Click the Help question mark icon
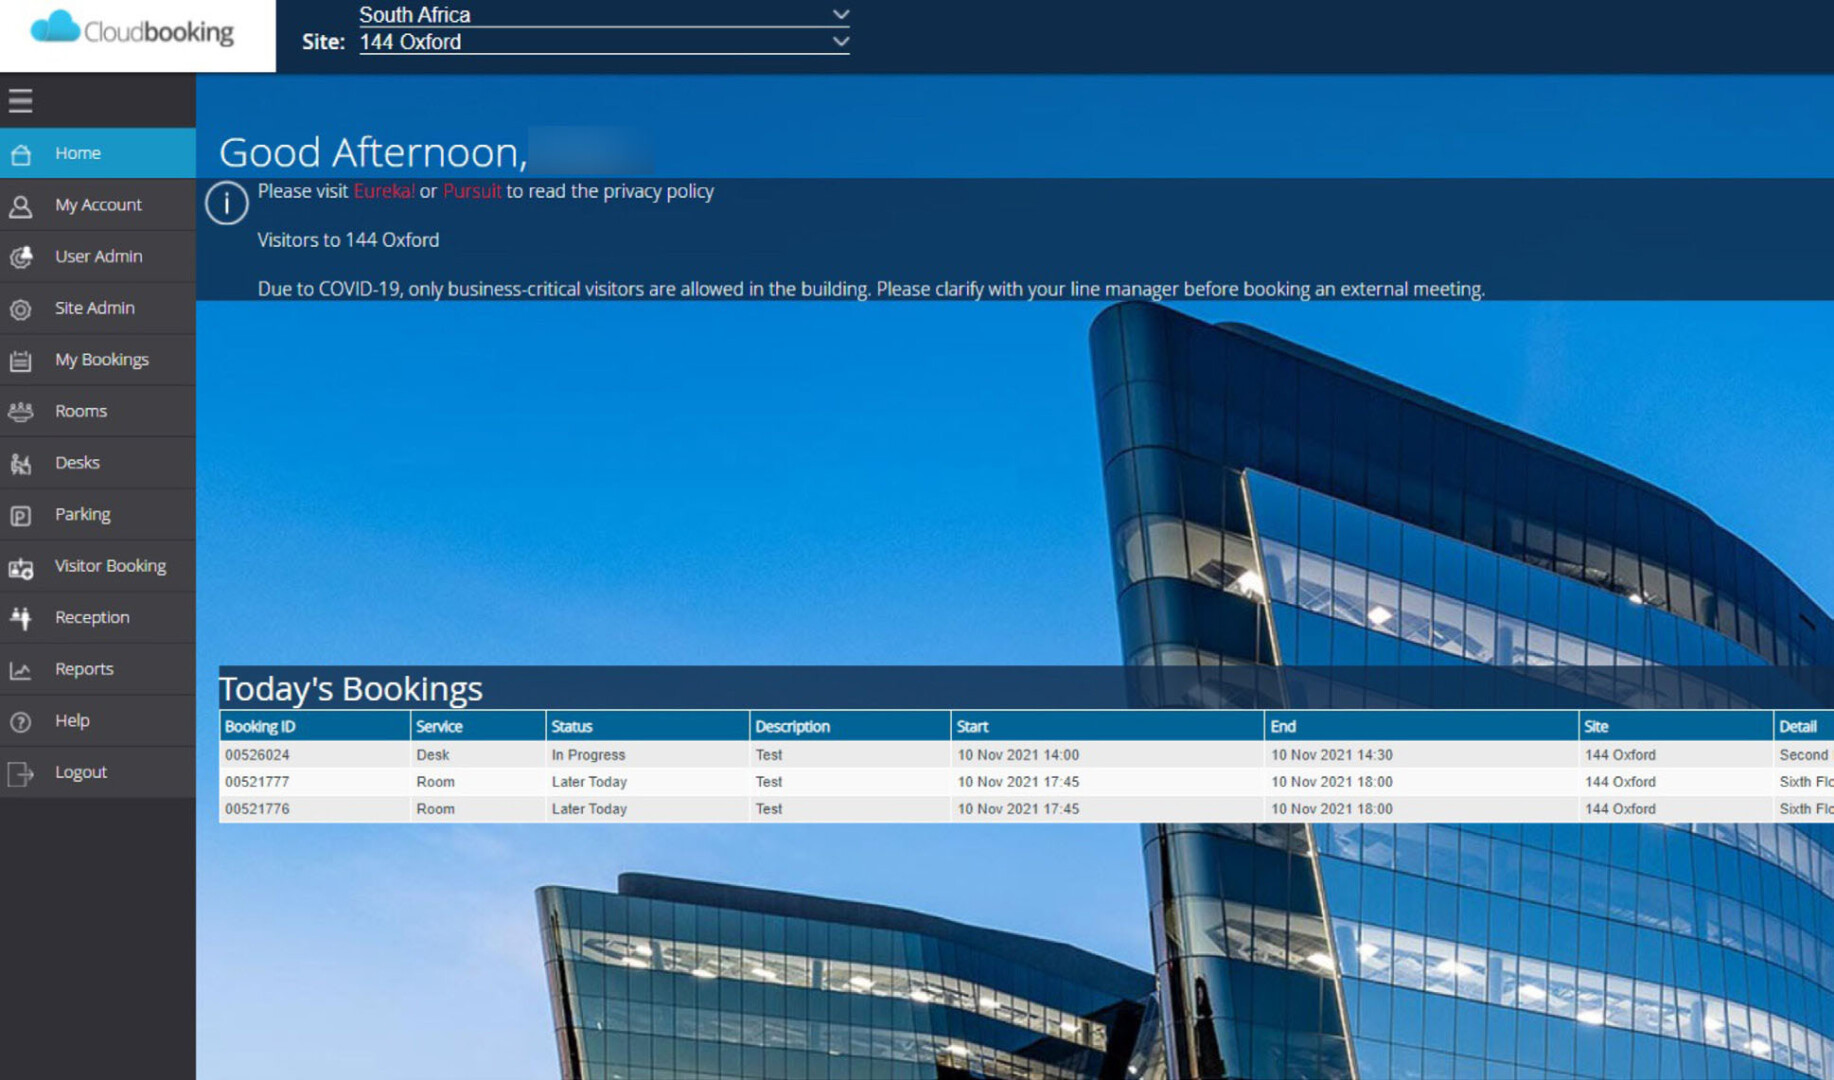 point(20,721)
